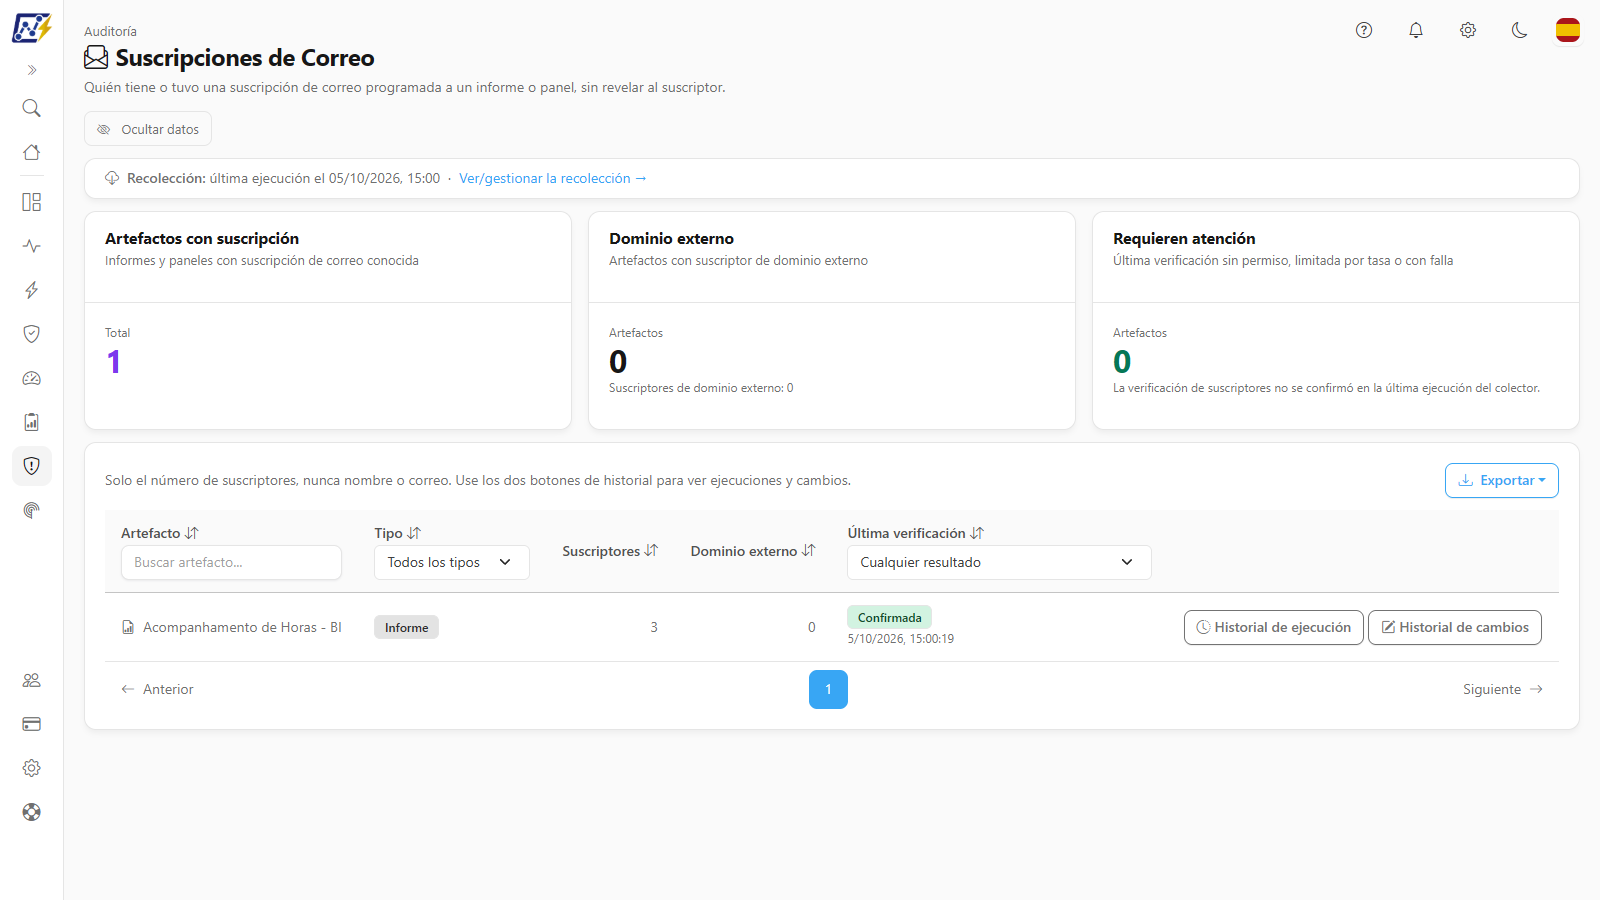The width and height of the screenshot is (1600, 900).
Task: Select page 1 in pagination
Action: click(828, 689)
